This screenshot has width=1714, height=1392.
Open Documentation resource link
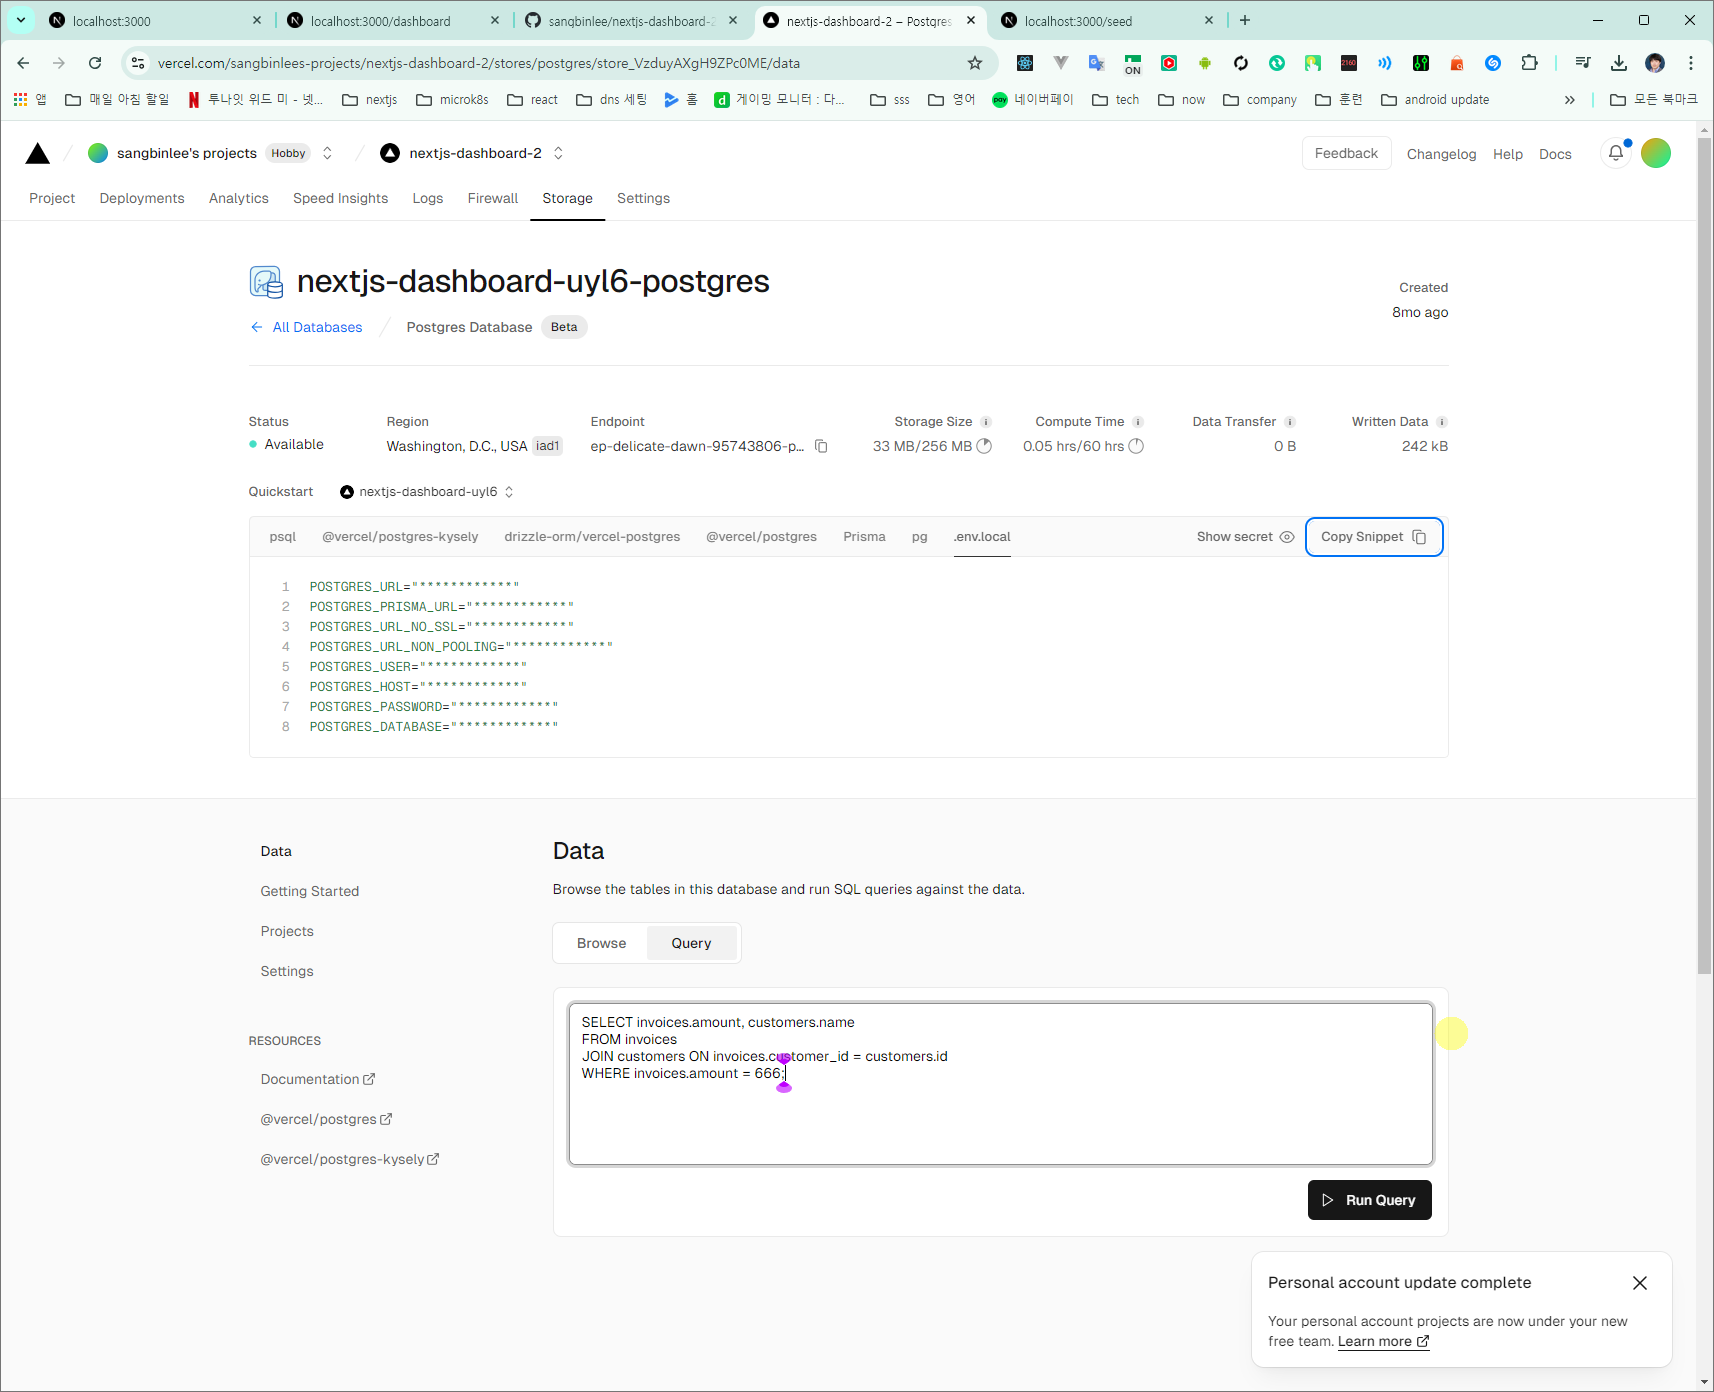[x=318, y=1079]
